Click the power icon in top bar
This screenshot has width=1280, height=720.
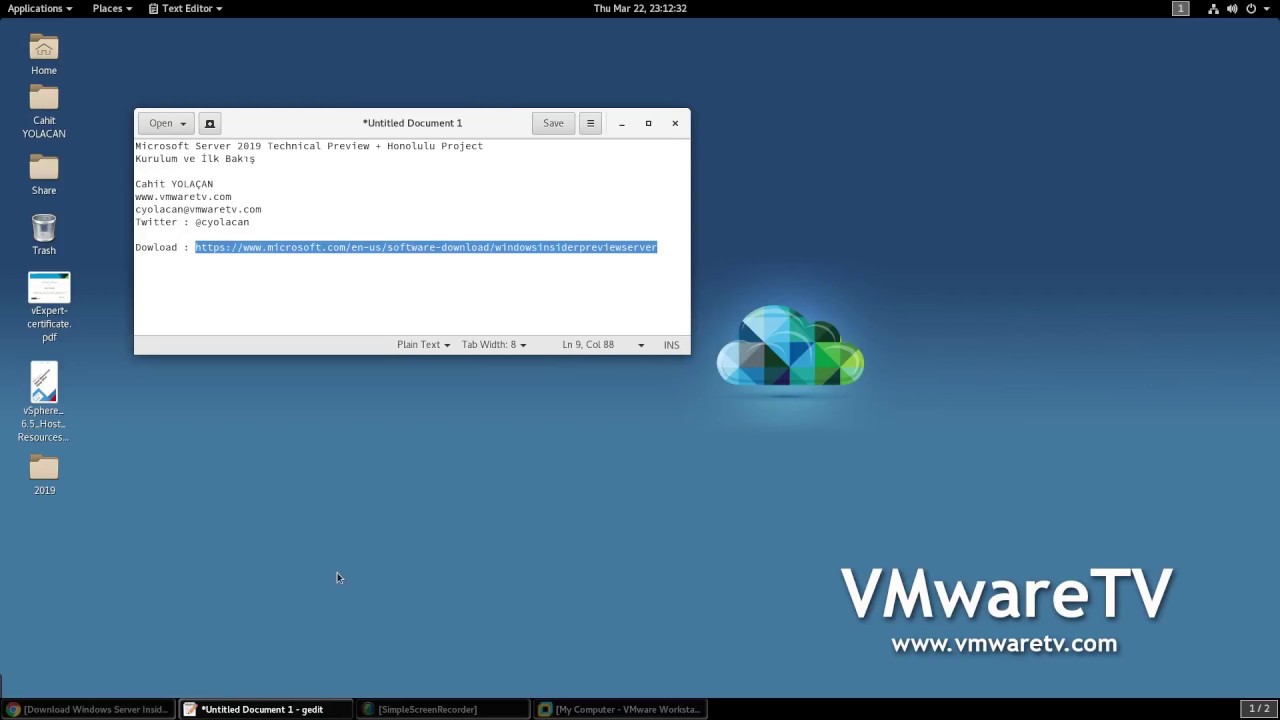coord(1252,8)
